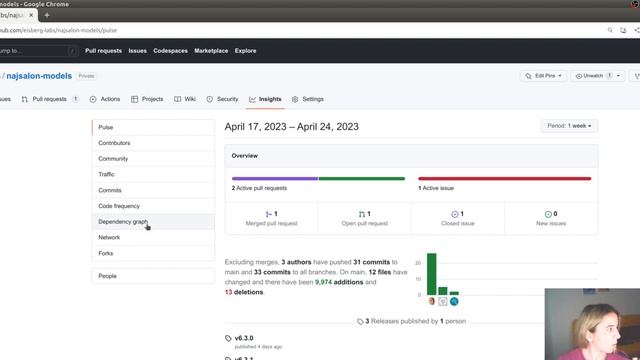Open the Insights repository tab
The image size is (640, 360).
click(265, 99)
